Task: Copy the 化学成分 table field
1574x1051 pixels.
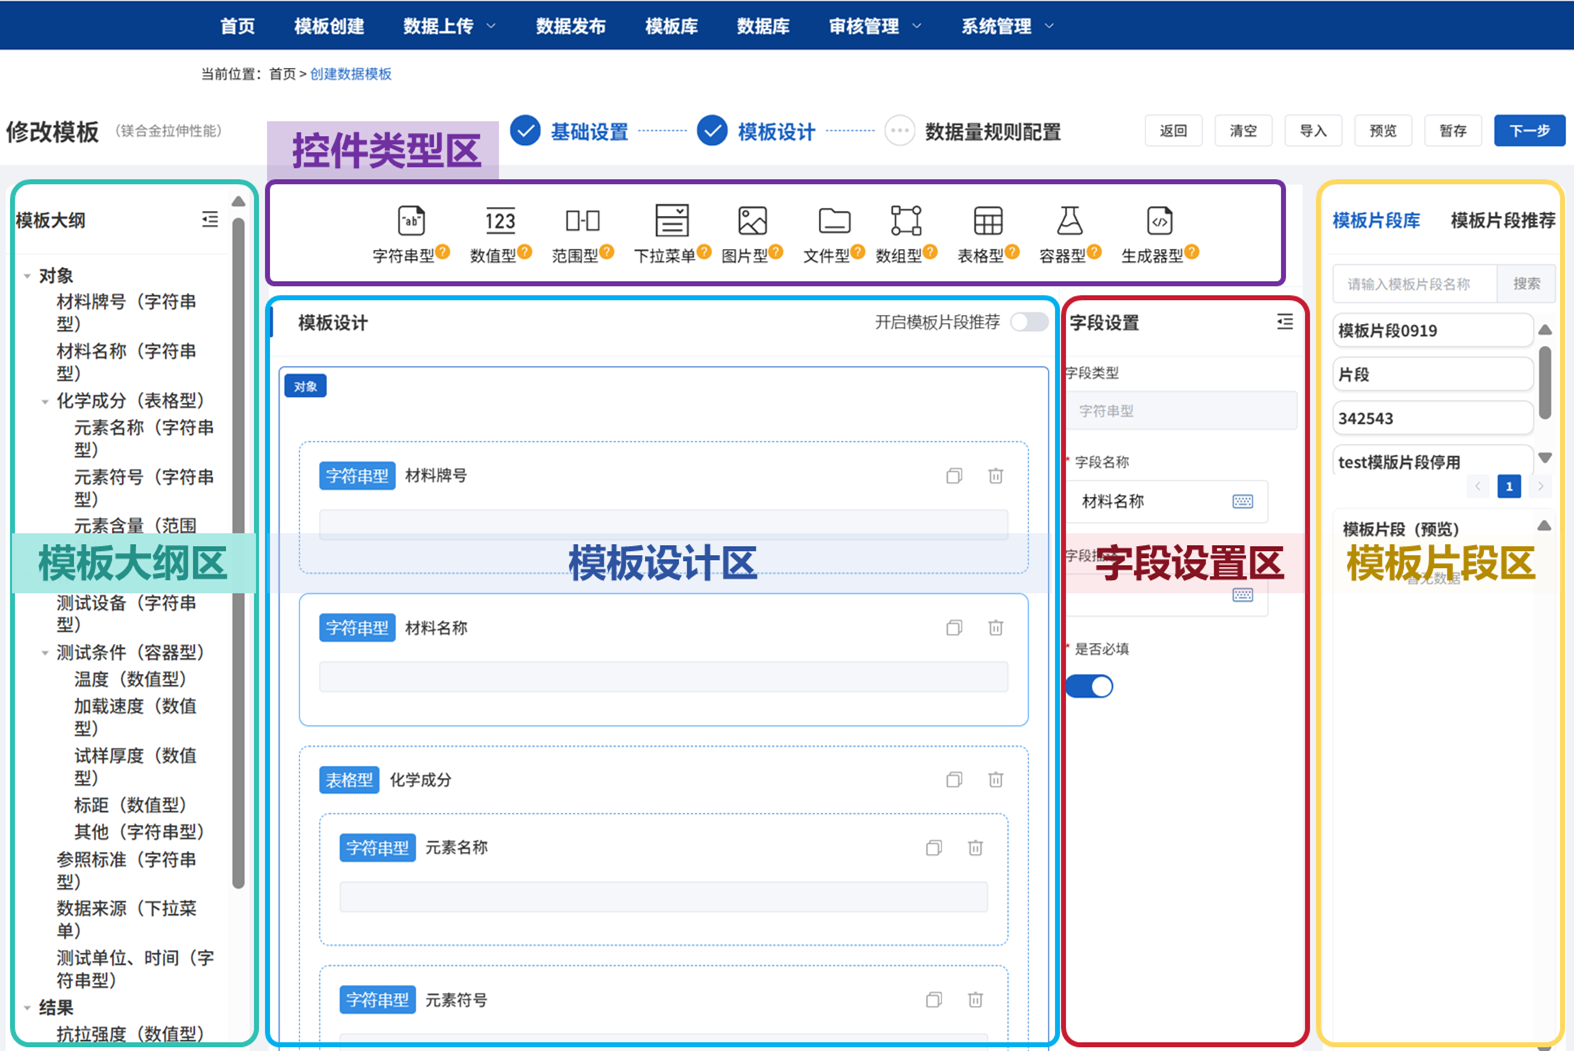Action: pos(954,780)
